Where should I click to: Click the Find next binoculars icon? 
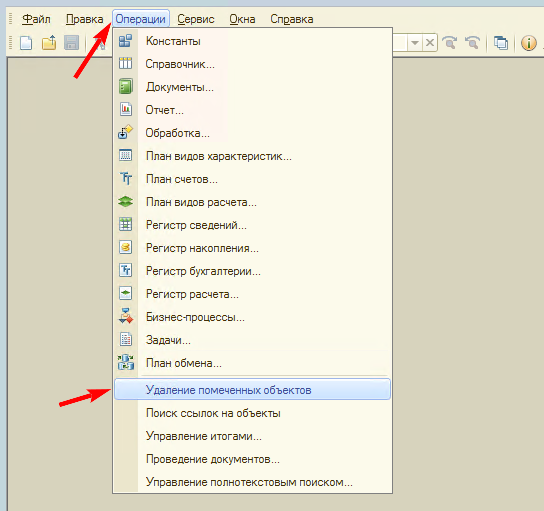[x=450, y=43]
